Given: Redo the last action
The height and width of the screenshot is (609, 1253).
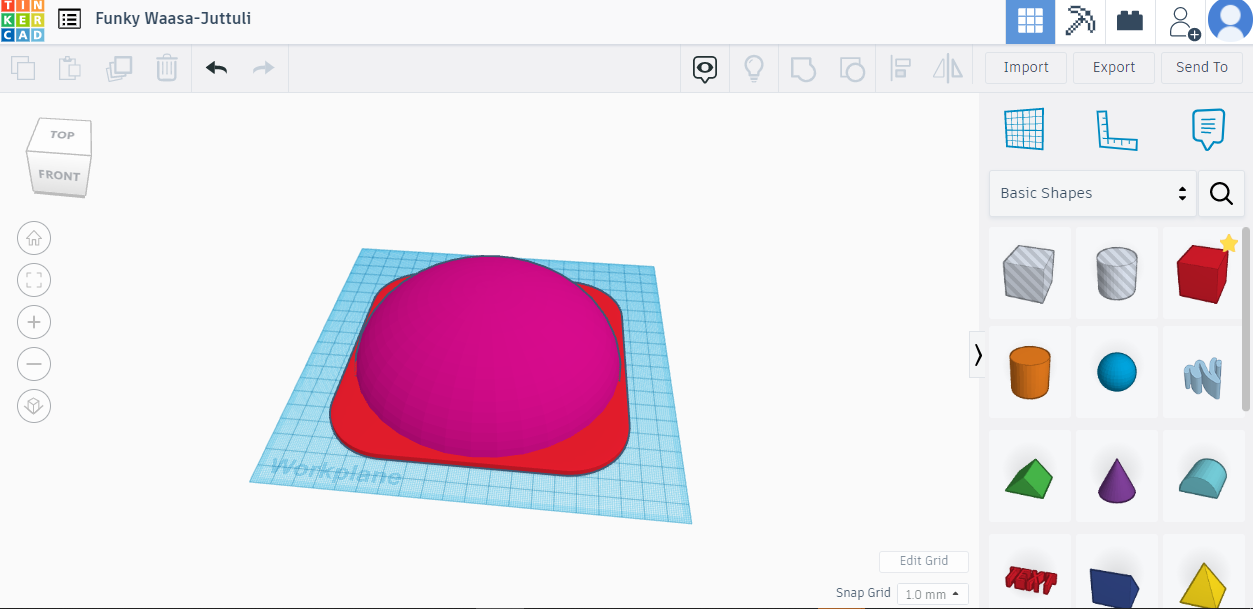Looking at the screenshot, I should pyautogui.click(x=263, y=68).
